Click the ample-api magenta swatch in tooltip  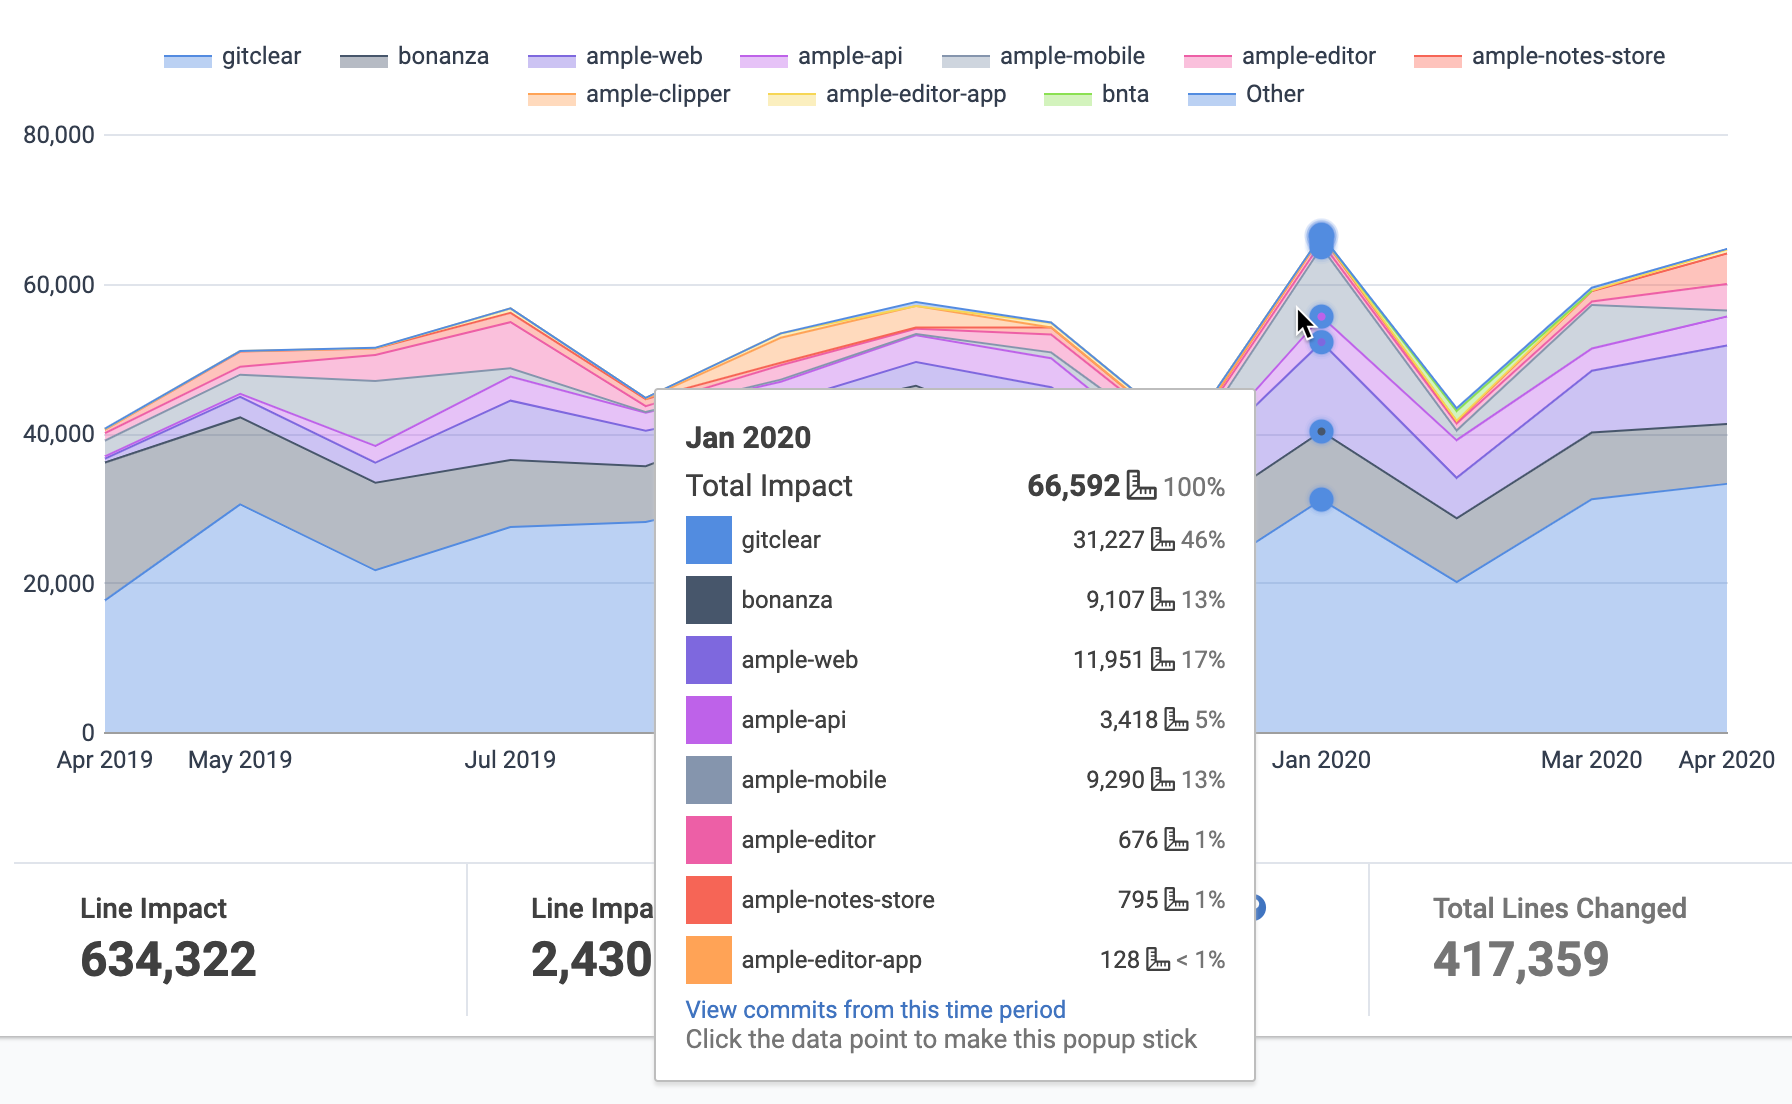(x=709, y=720)
